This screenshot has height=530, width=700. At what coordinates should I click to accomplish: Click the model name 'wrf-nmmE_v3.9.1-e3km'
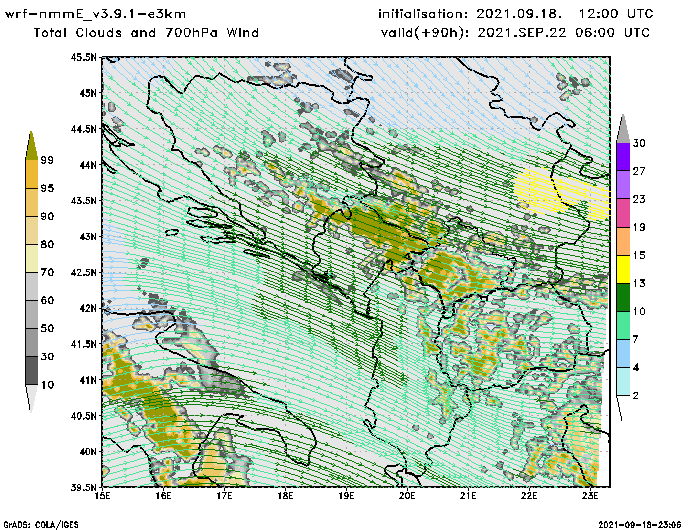pos(95,14)
